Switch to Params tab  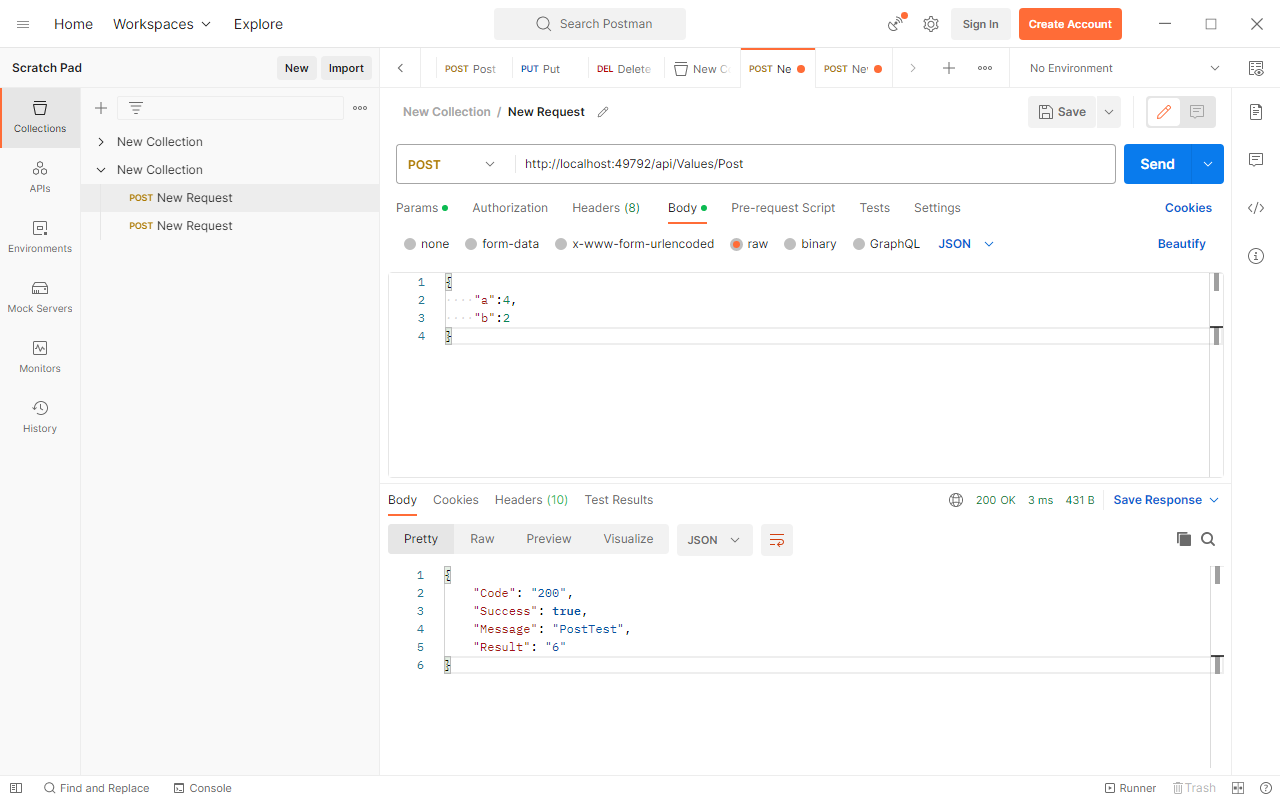pos(422,208)
